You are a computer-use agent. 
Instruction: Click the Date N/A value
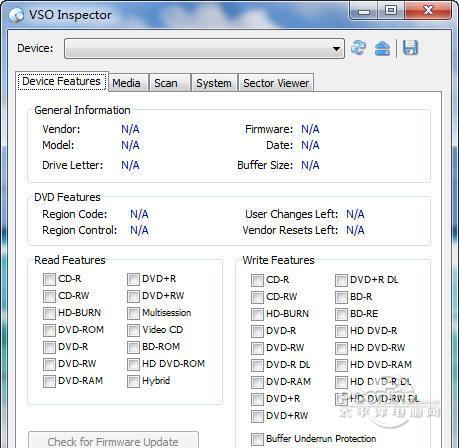click(310, 145)
